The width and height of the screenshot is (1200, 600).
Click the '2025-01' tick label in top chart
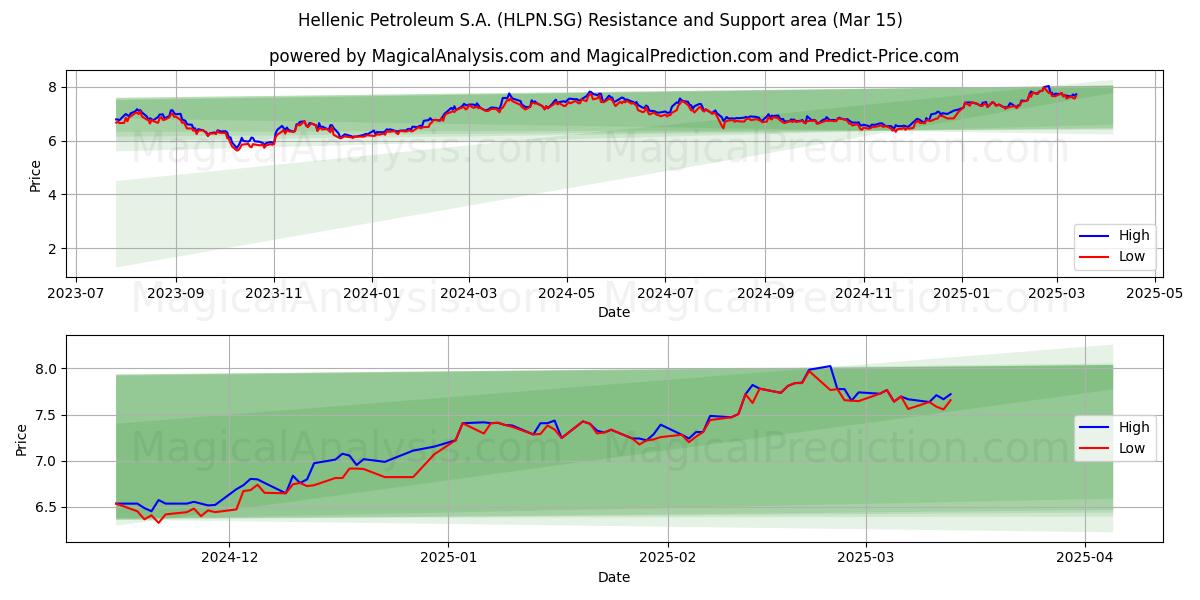962,294
